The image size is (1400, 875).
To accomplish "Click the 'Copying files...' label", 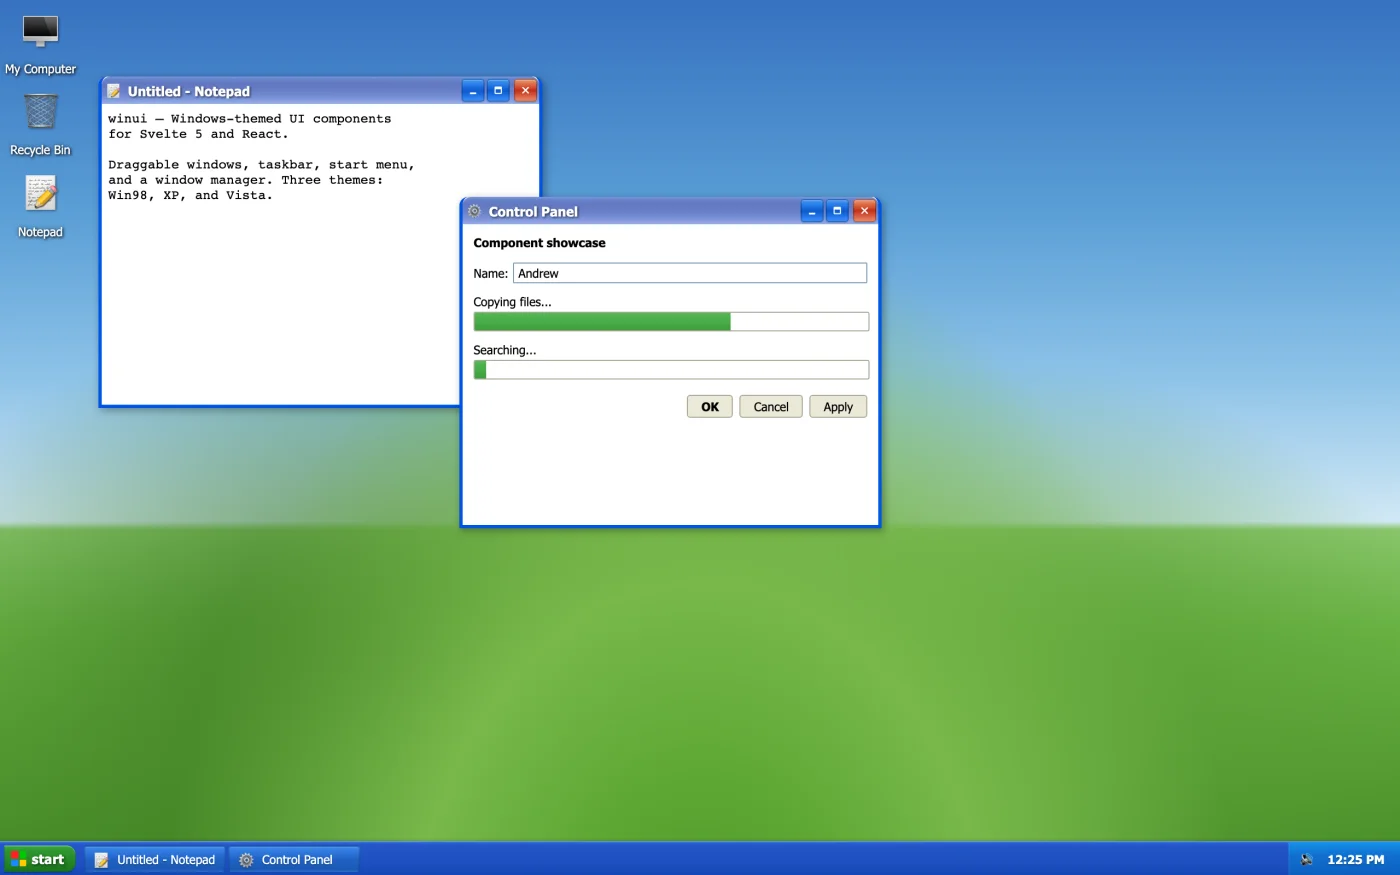I will [512, 302].
